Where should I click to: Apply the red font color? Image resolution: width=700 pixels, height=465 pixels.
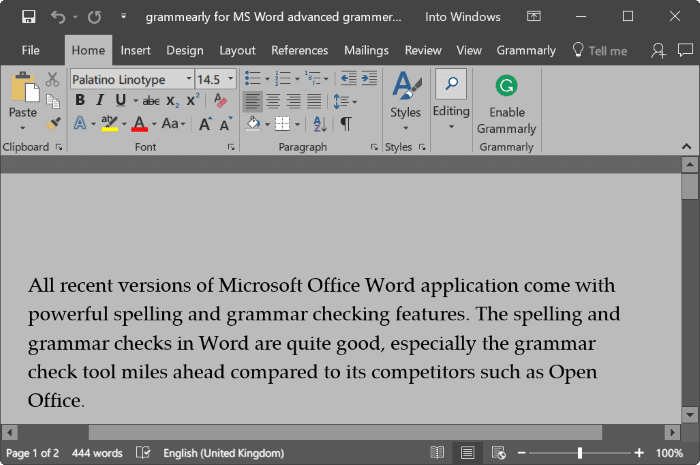140,123
